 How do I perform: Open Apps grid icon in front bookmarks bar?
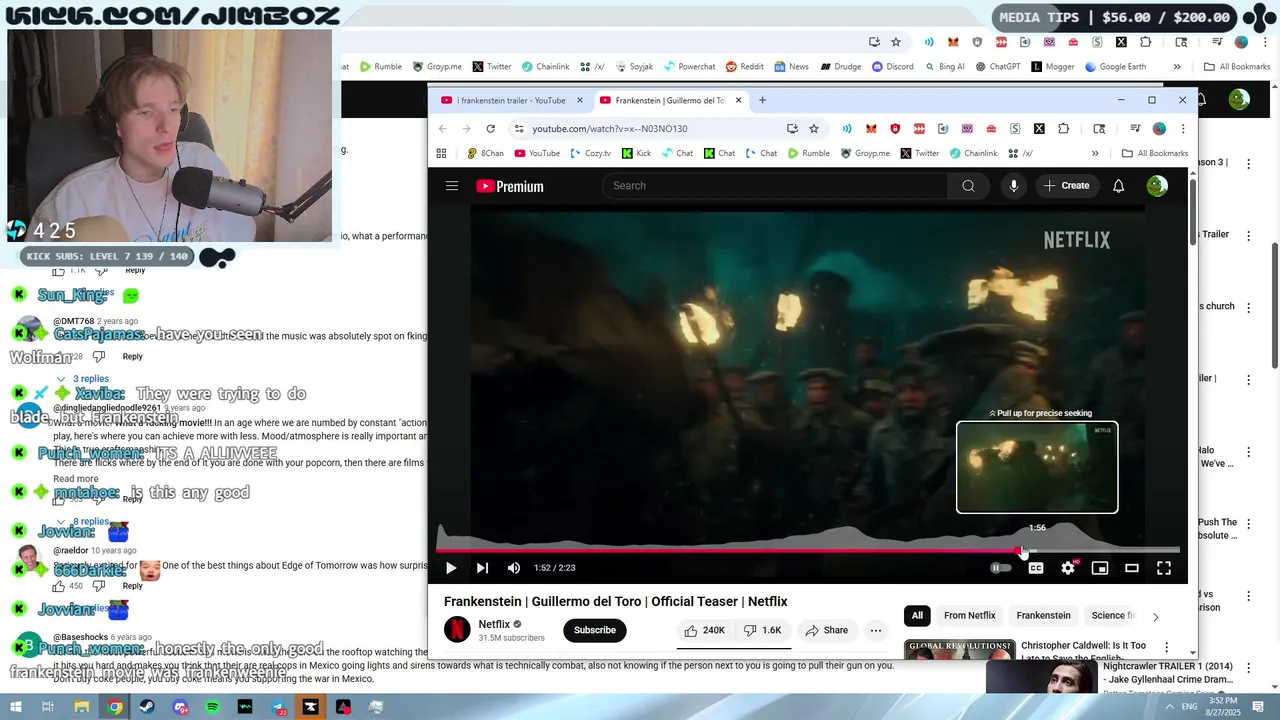pyautogui.click(x=441, y=153)
